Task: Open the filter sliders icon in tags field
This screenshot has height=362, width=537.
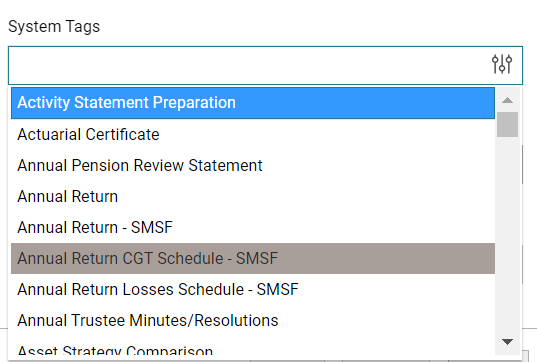Action: click(502, 64)
